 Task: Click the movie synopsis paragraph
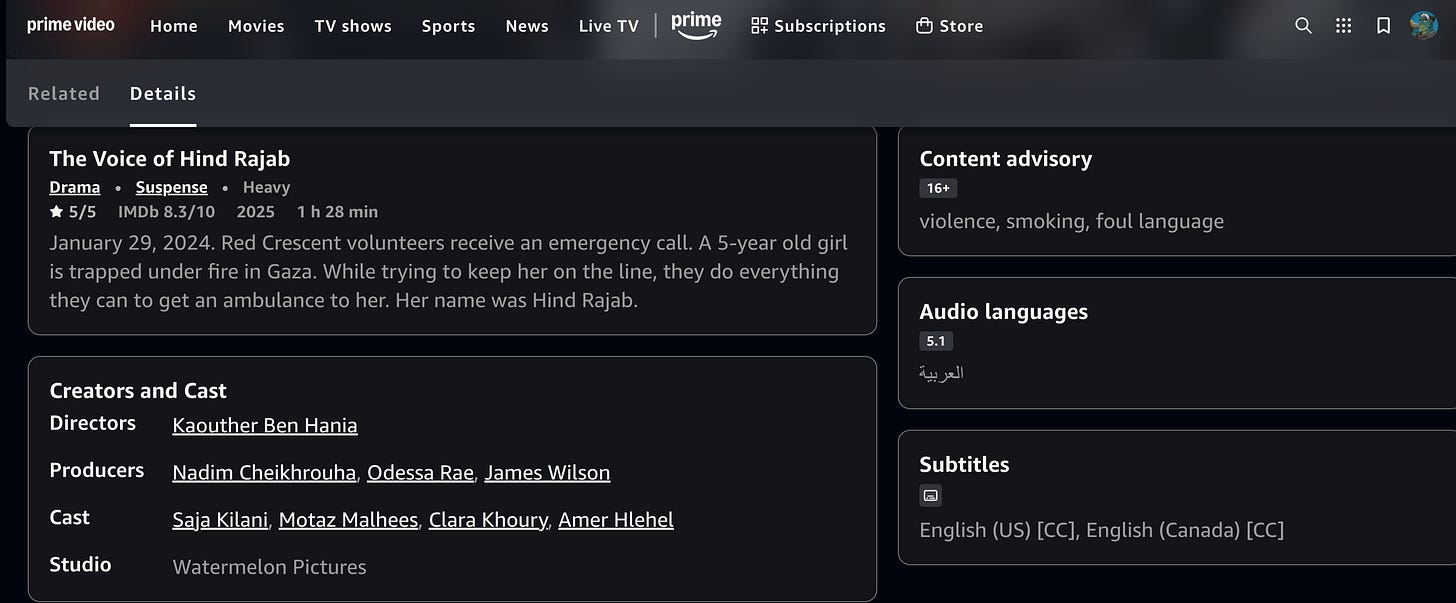(449, 271)
